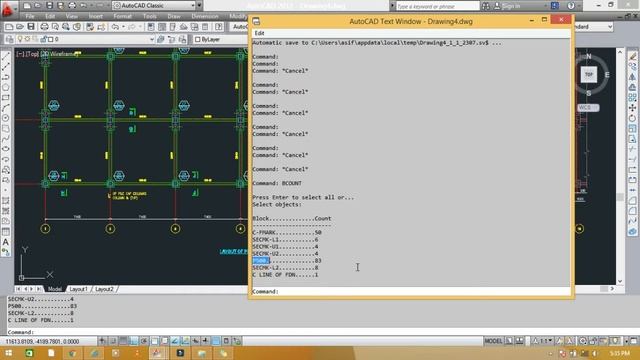Screen dimensions: 640x360
Task: Select the Rectangle draw tool
Action: coord(6,98)
